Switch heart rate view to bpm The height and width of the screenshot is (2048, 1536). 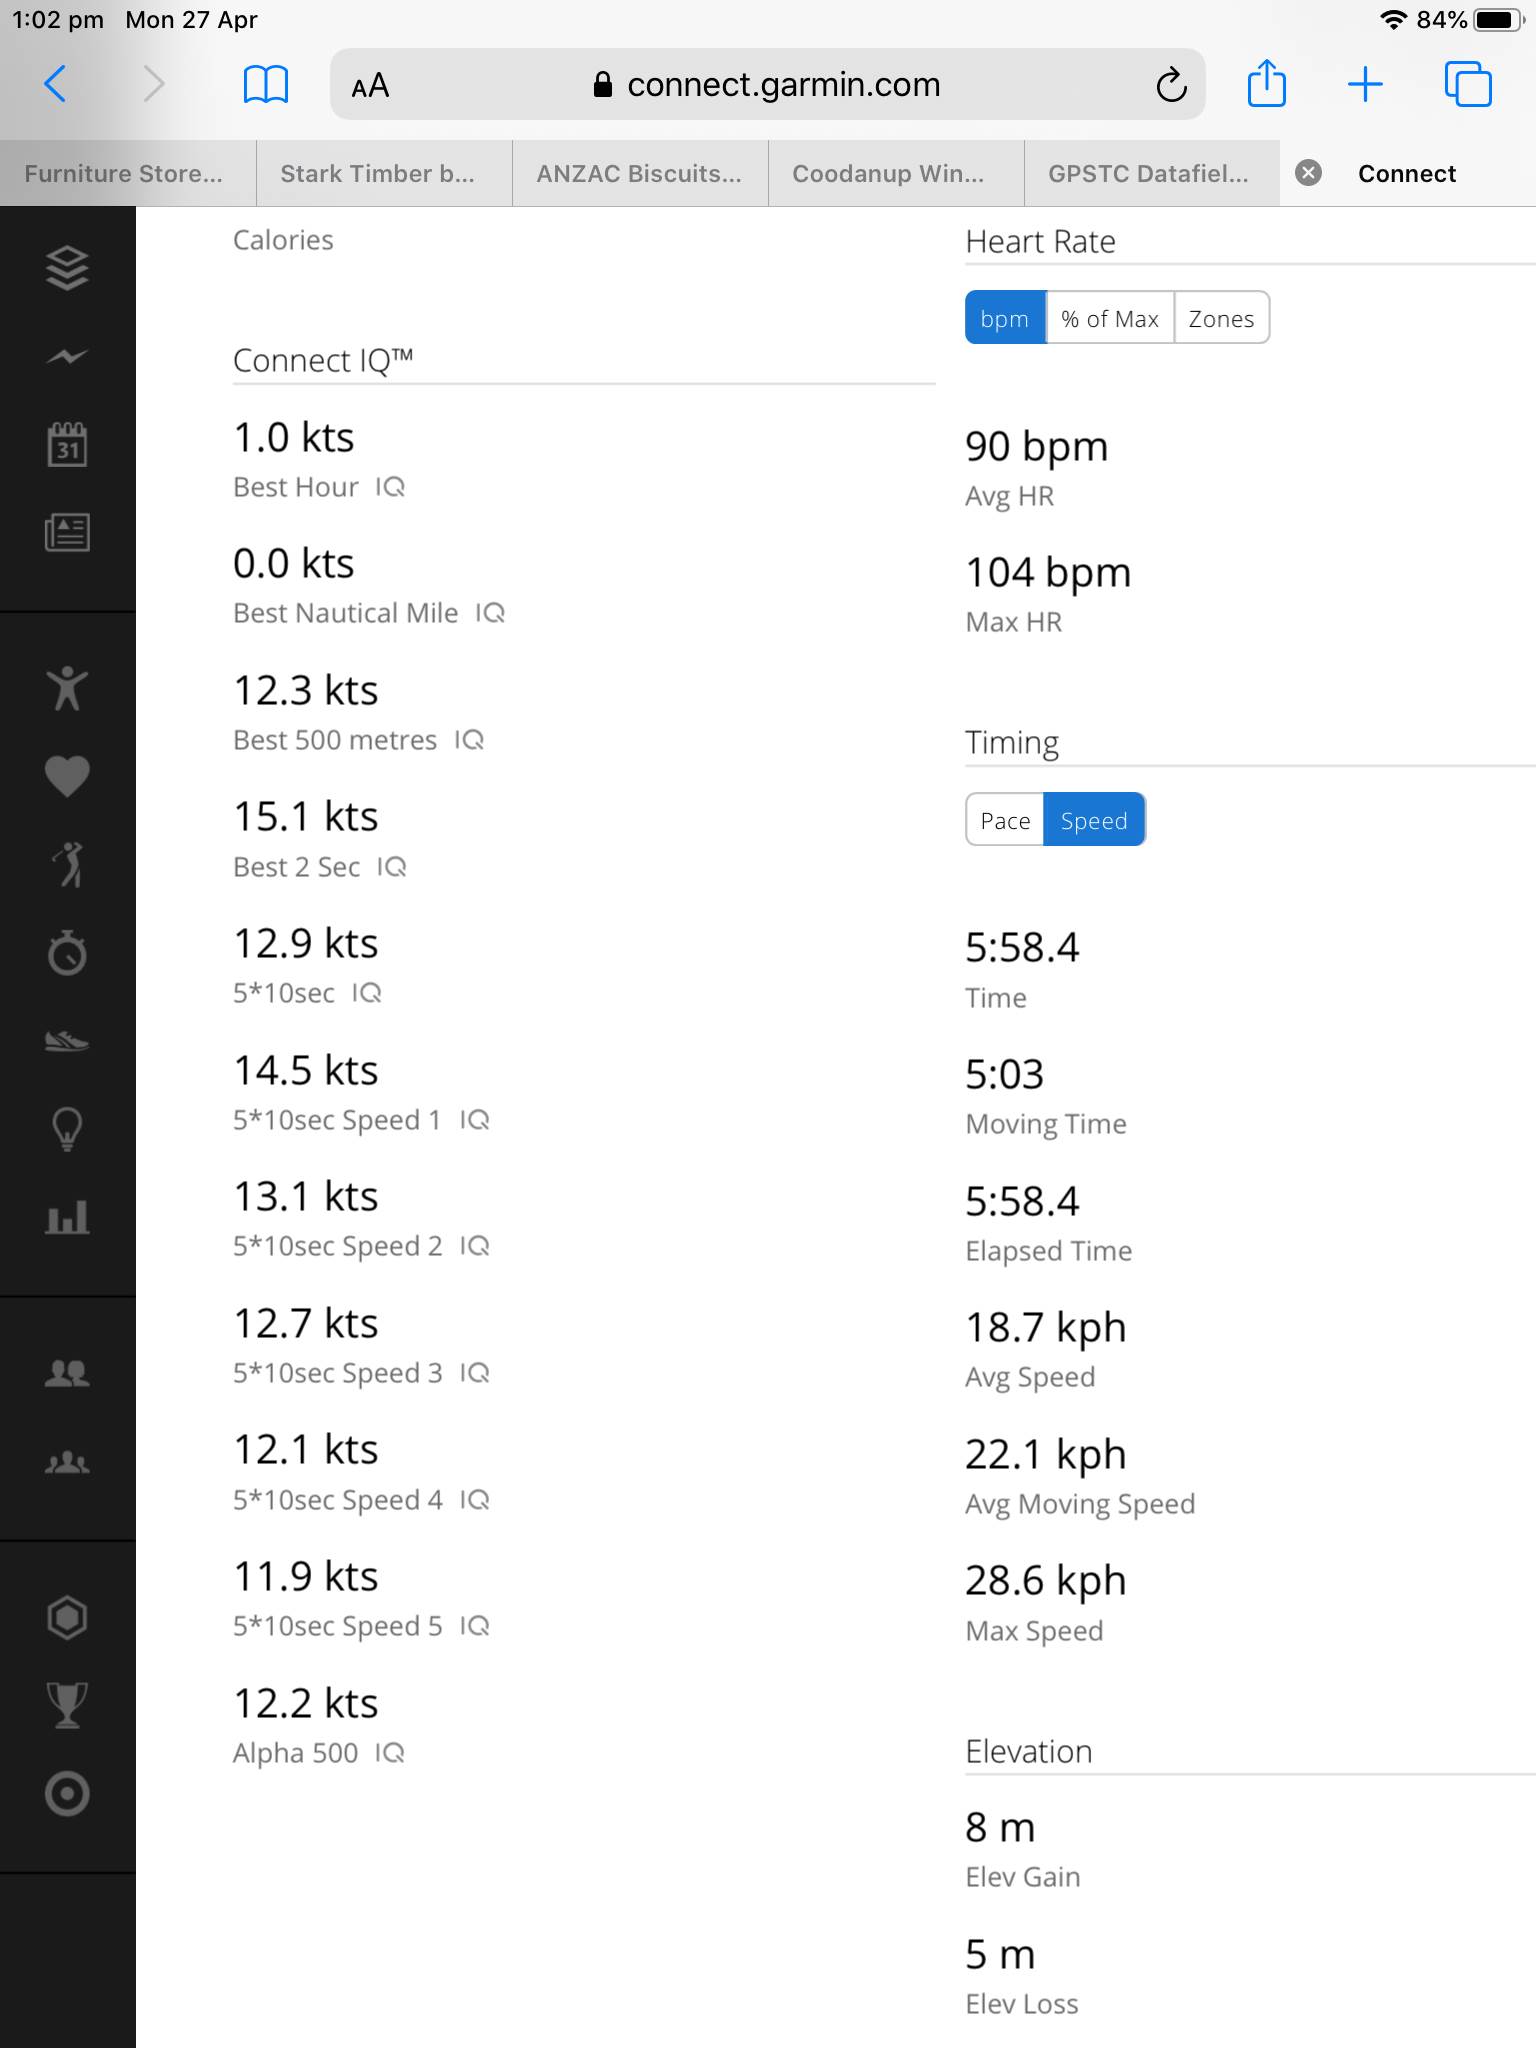point(1005,318)
